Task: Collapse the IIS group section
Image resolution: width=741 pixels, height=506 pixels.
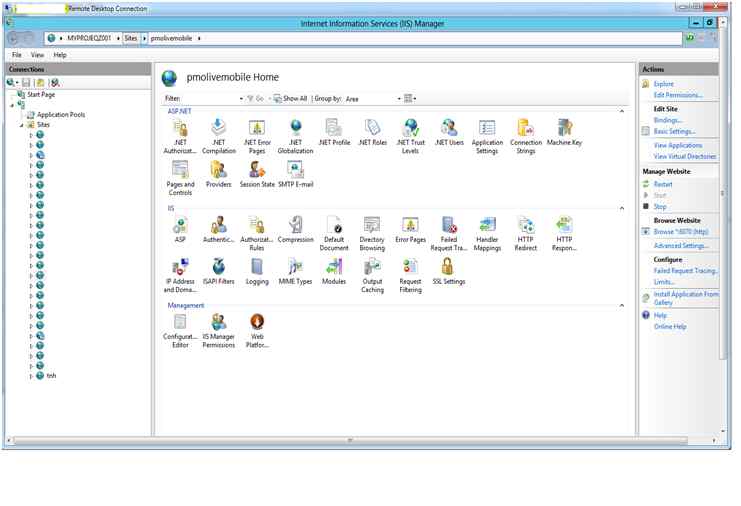Action: [622, 208]
